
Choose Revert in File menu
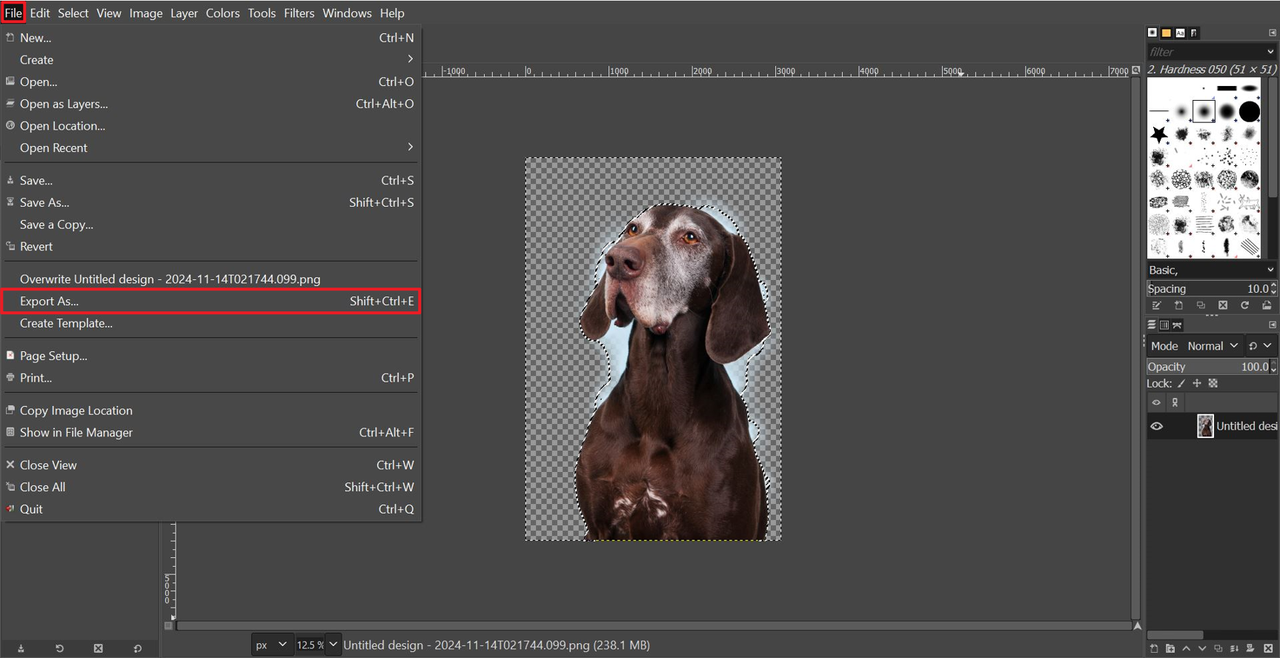click(x=211, y=247)
